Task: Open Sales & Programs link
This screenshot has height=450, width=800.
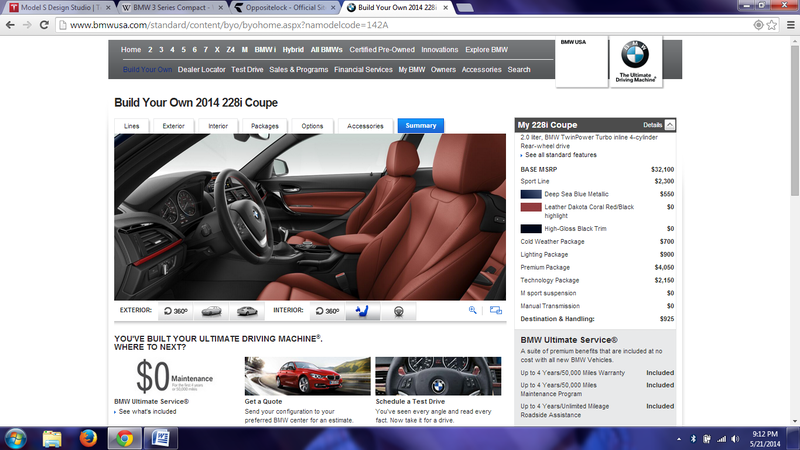Action: click(x=298, y=69)
